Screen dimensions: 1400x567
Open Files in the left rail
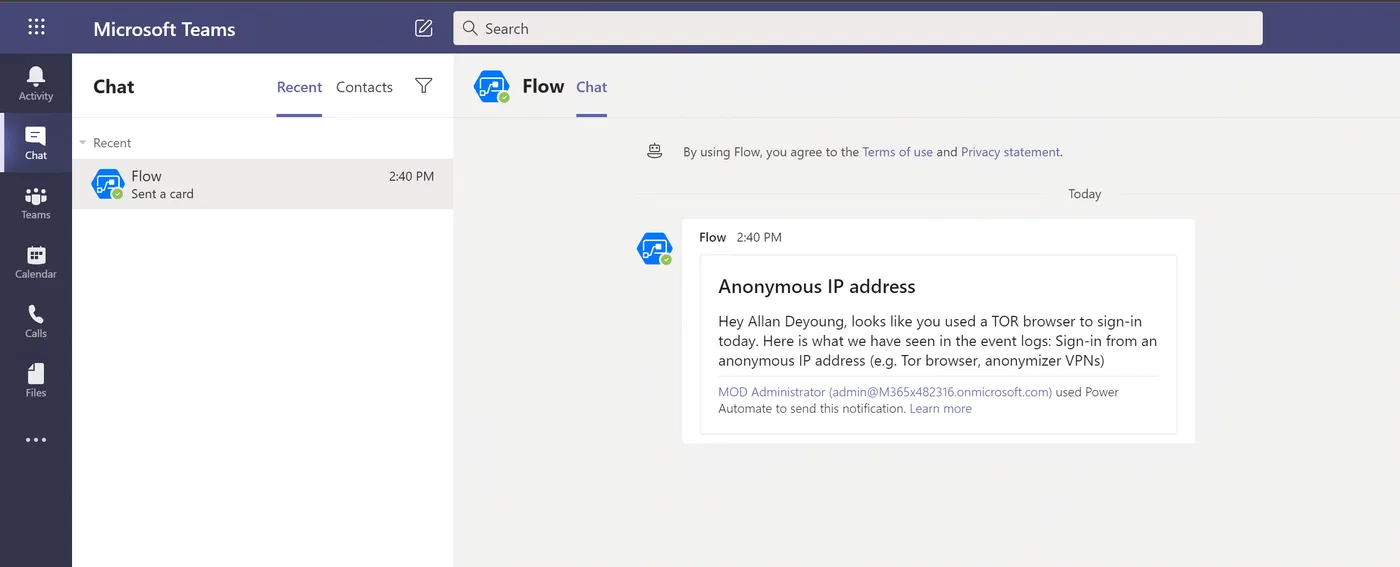pos(36,380)
